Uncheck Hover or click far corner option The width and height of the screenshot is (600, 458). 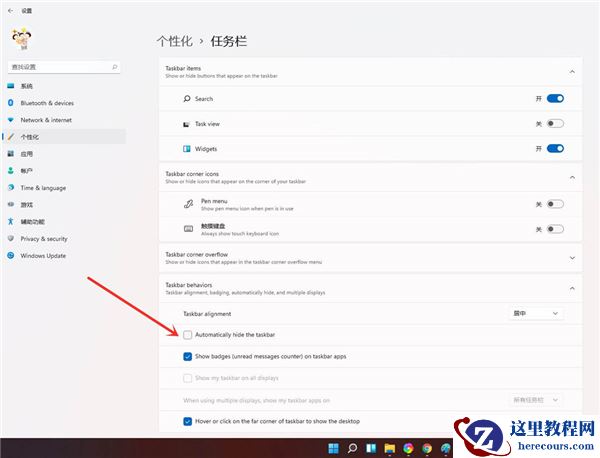(188, 421)
